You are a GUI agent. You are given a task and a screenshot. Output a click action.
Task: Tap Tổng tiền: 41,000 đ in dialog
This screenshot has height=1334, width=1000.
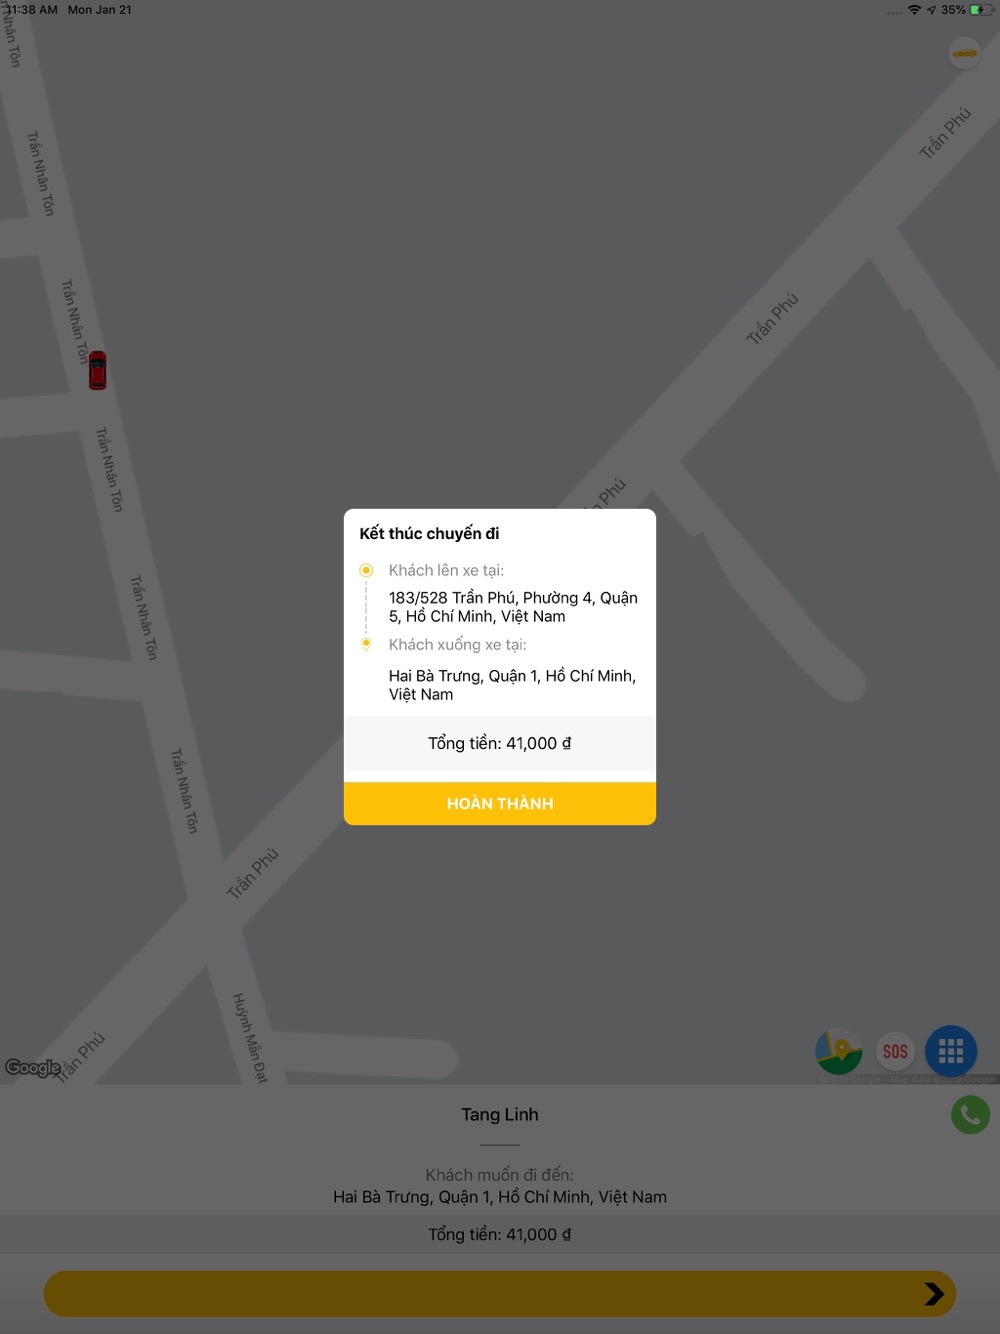[x=500, y=743]
